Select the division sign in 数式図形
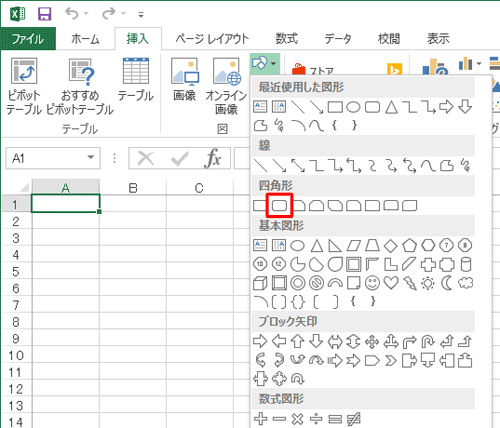 pyautogui.click(x=316, y=419)
